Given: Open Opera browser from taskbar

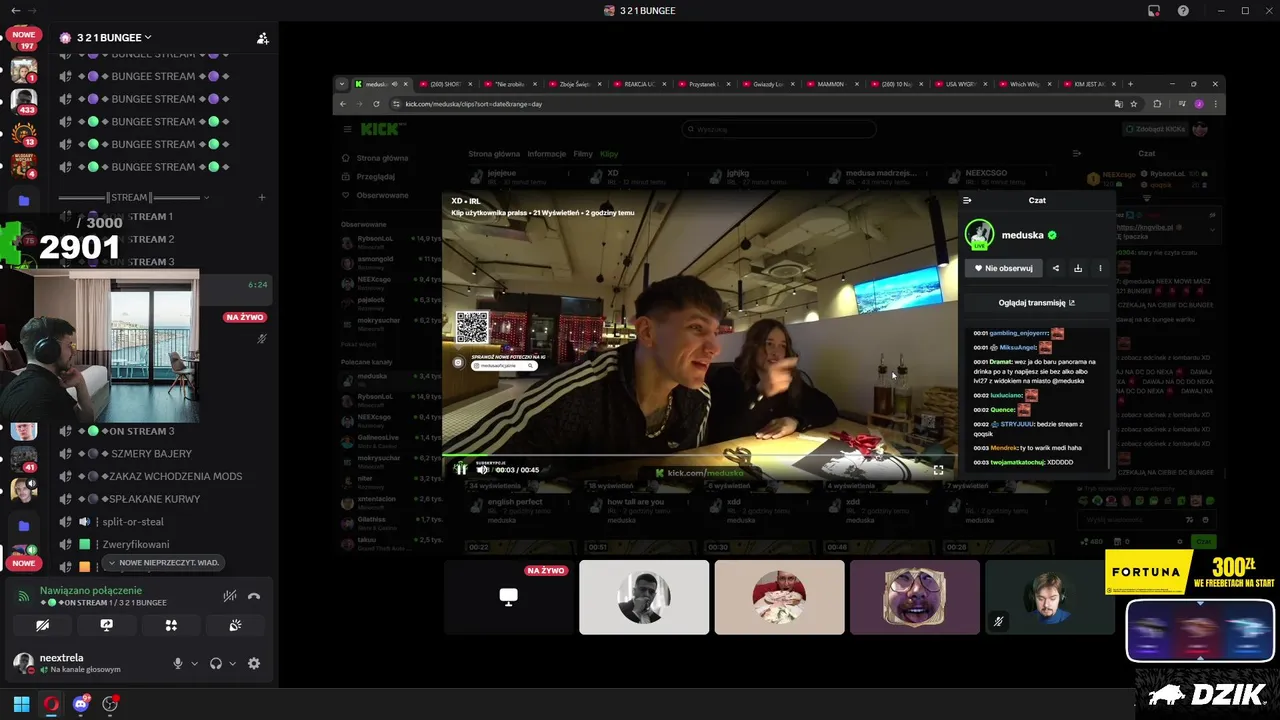Looking at the screenshot, I should pyautogui.click(x=51, y=704).
